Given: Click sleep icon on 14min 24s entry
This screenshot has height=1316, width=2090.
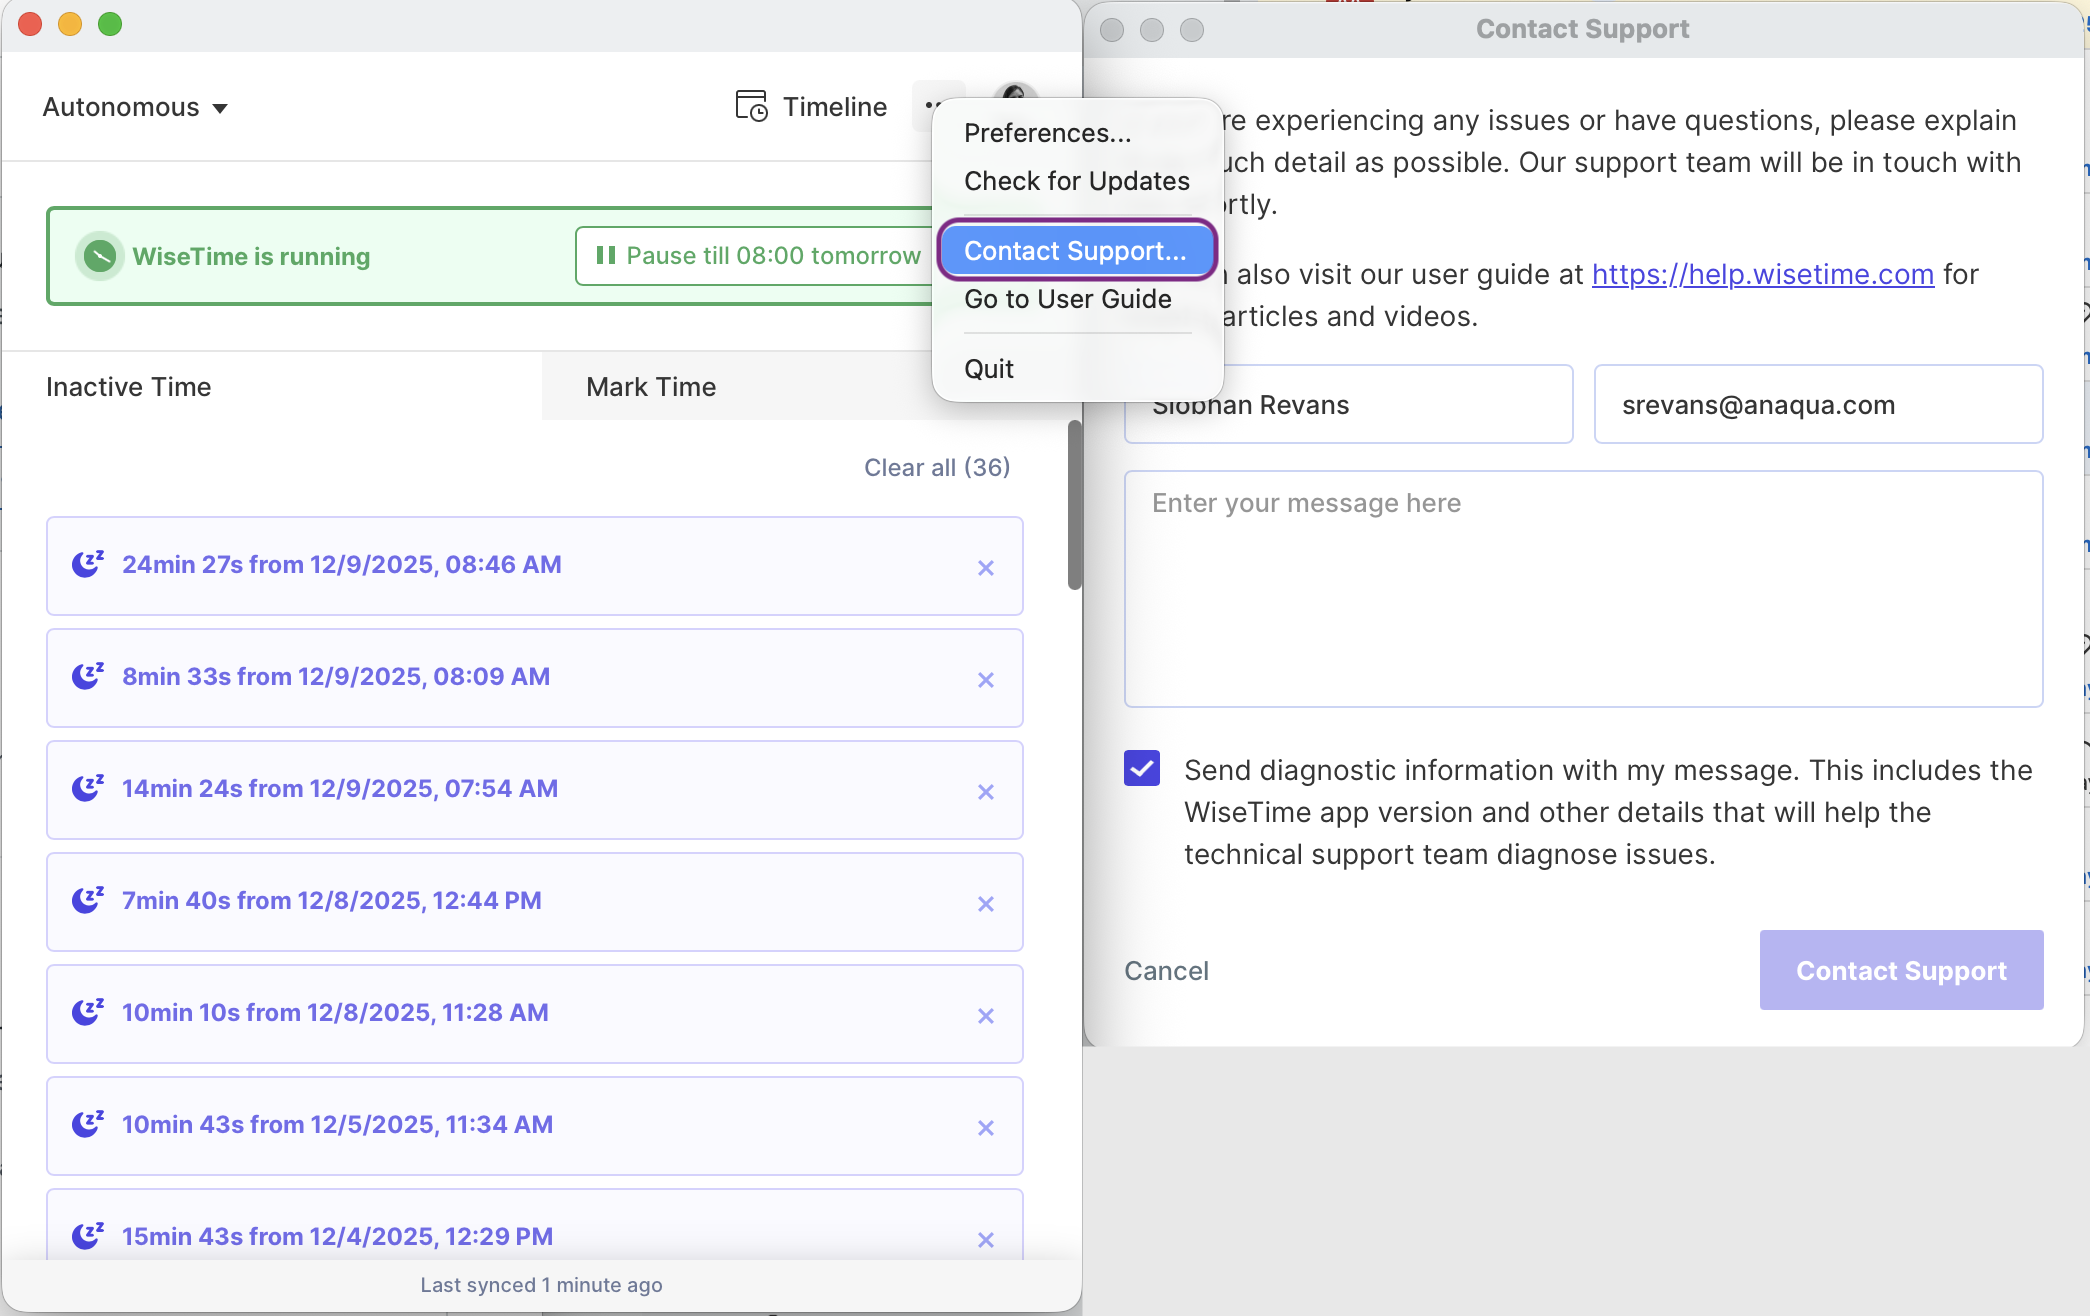Looking at the screenshot, I should point(88,788).
